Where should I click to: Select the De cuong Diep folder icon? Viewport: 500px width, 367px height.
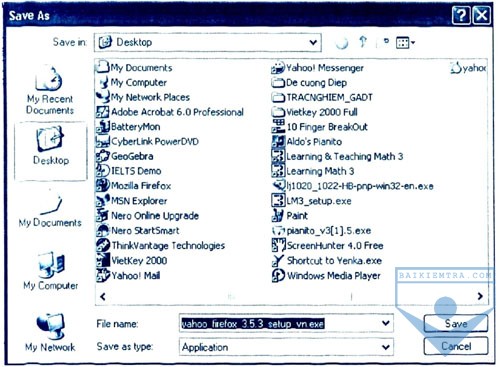pos(278,82)
